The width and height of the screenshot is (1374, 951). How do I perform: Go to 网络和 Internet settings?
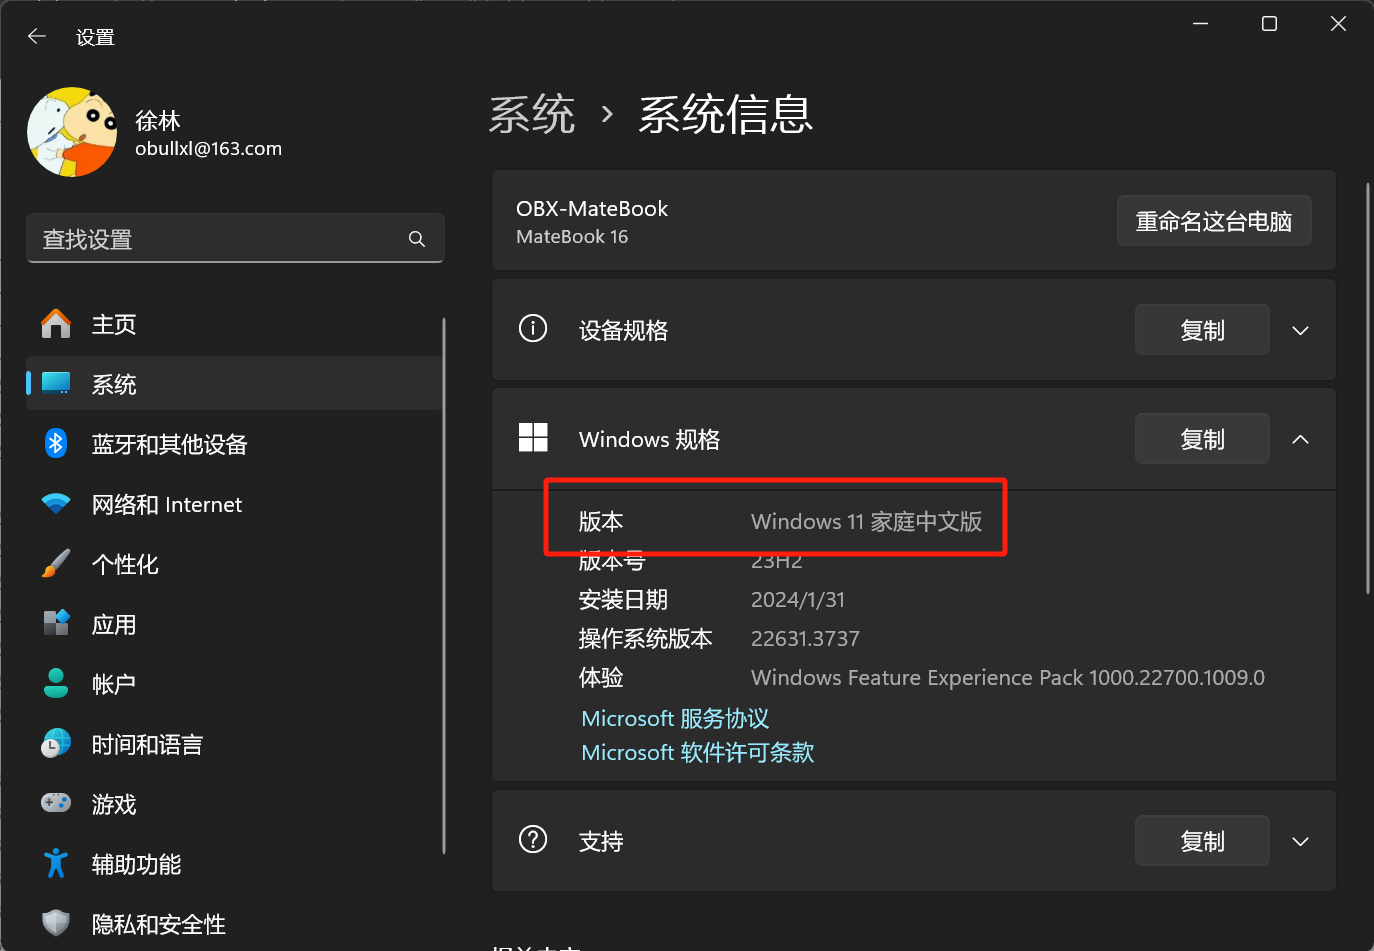(234, 504)
